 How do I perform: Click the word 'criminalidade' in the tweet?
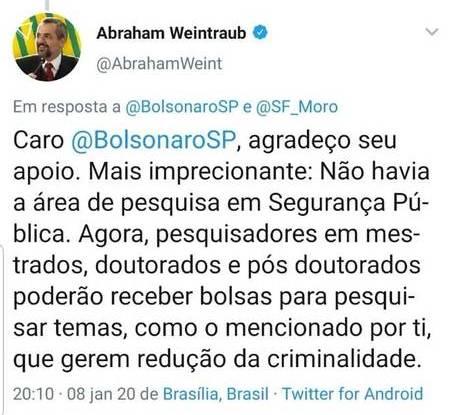coord(342,359)
